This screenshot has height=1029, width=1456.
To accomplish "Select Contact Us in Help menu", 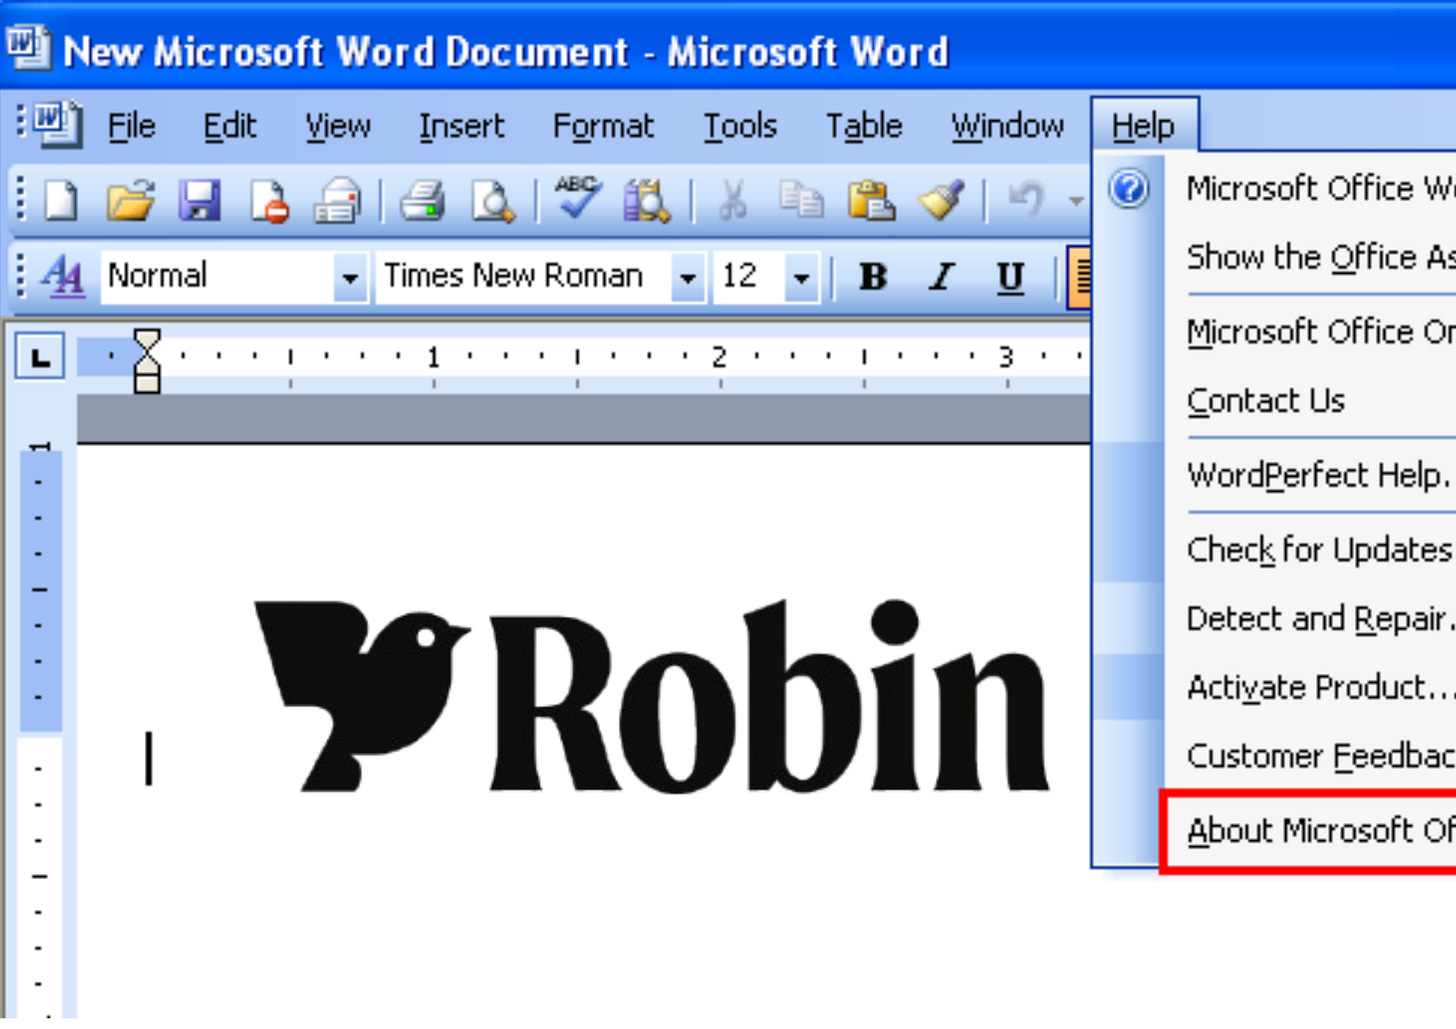I will 1310,400.
